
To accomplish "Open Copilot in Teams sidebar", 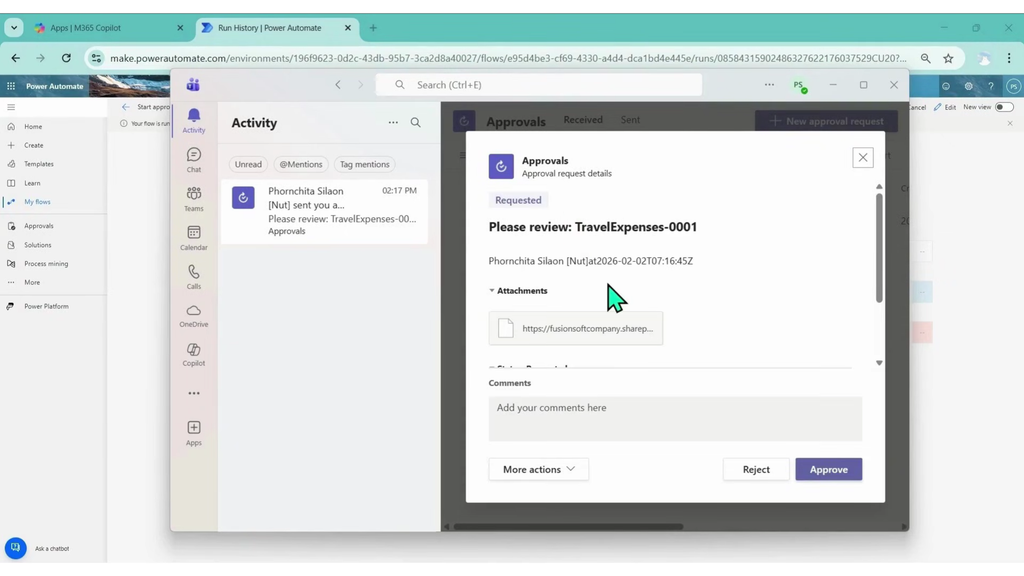I will (193, 355).
